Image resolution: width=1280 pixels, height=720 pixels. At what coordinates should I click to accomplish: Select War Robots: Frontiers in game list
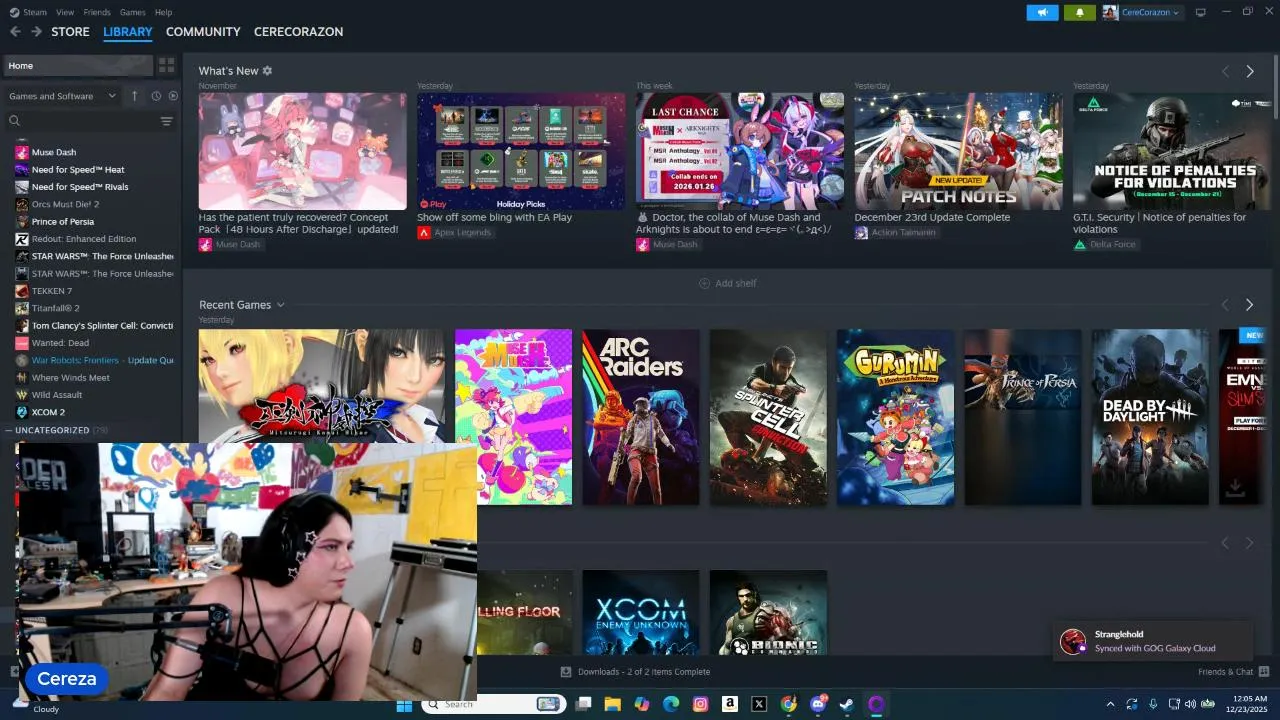click(102, 360)
